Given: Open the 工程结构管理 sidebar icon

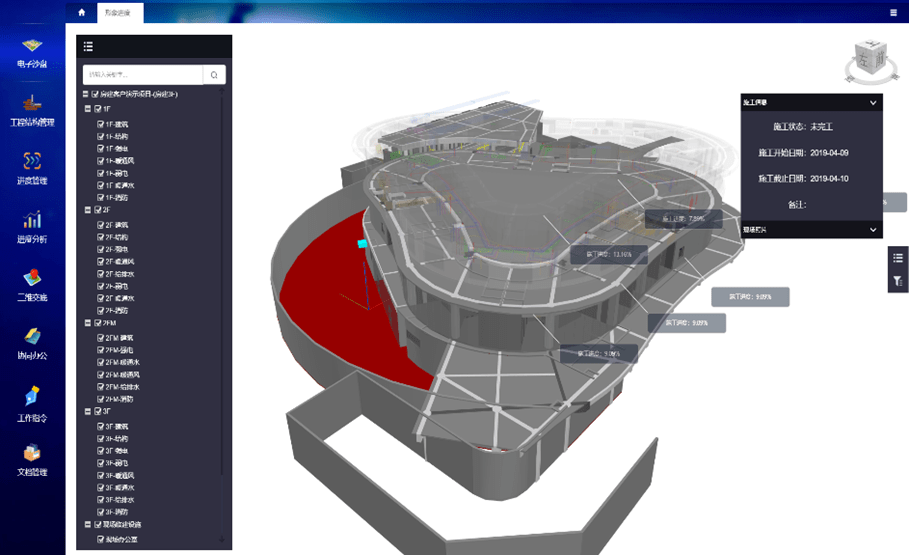Looking at the screenshot, I should [x=33, y=108].
